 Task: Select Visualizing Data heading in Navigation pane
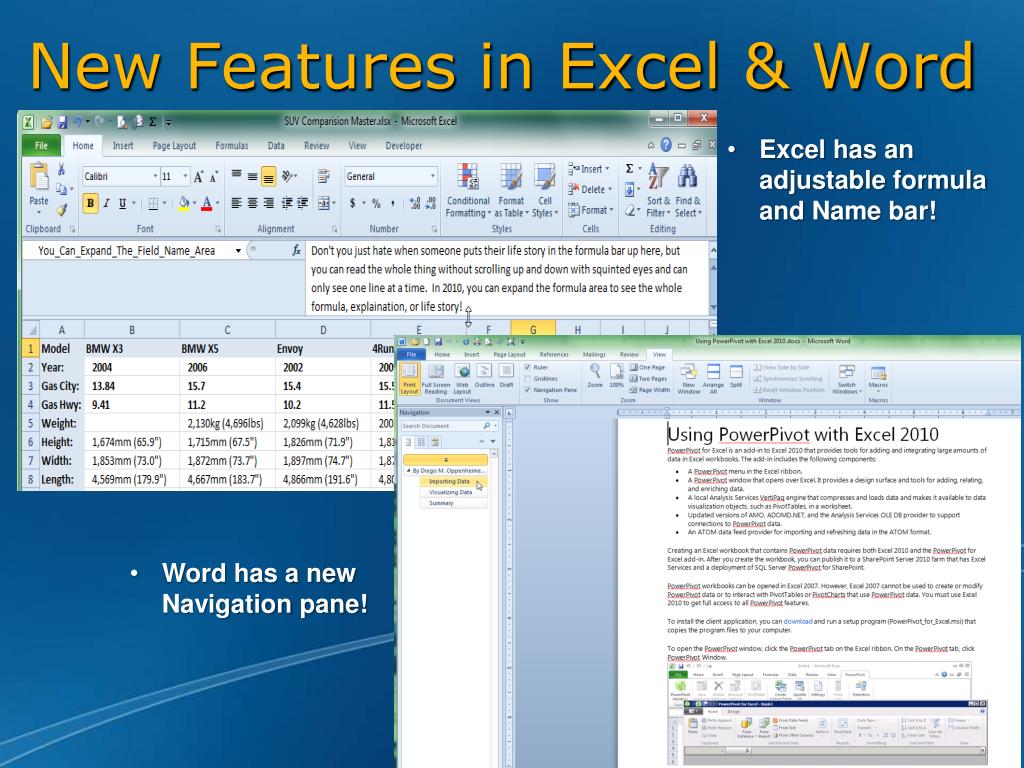(451, 492)
